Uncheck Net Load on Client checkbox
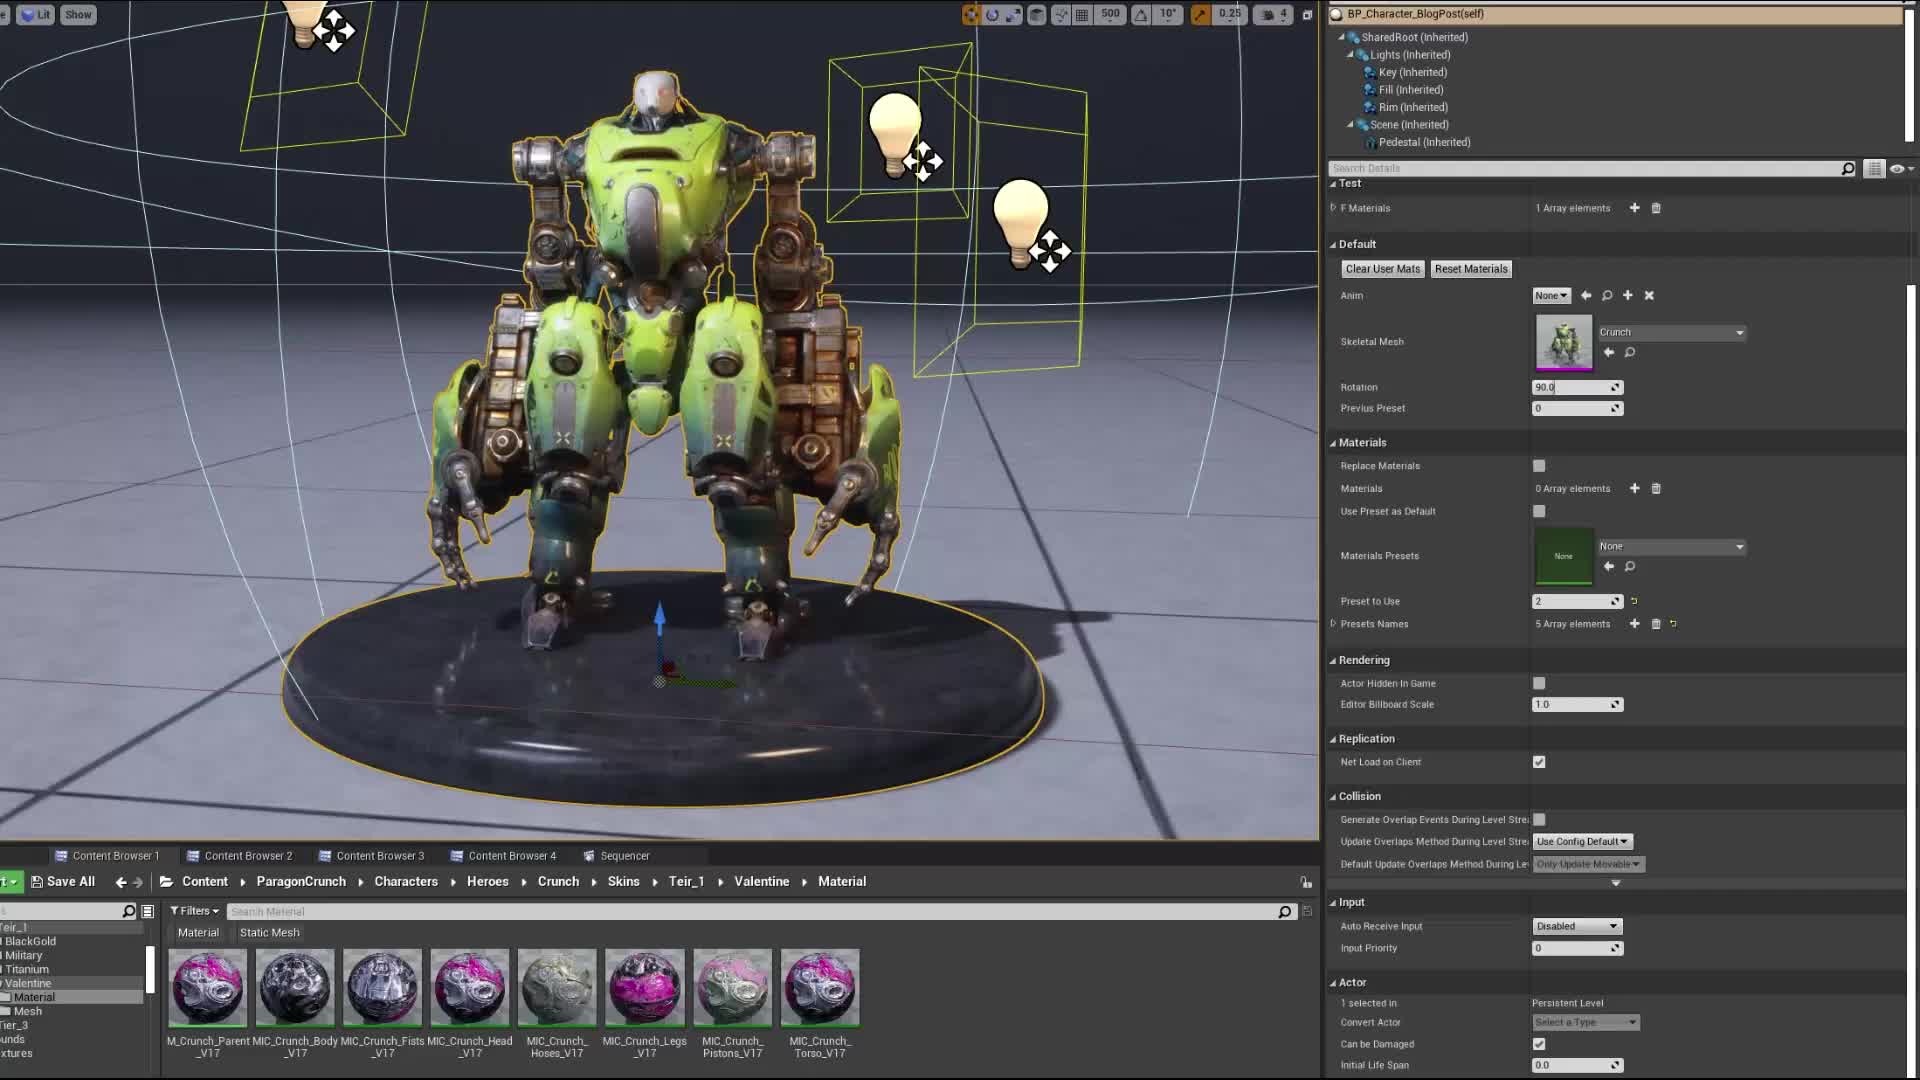Viewport: 1920px width, 1080px height. (1539, 762)
